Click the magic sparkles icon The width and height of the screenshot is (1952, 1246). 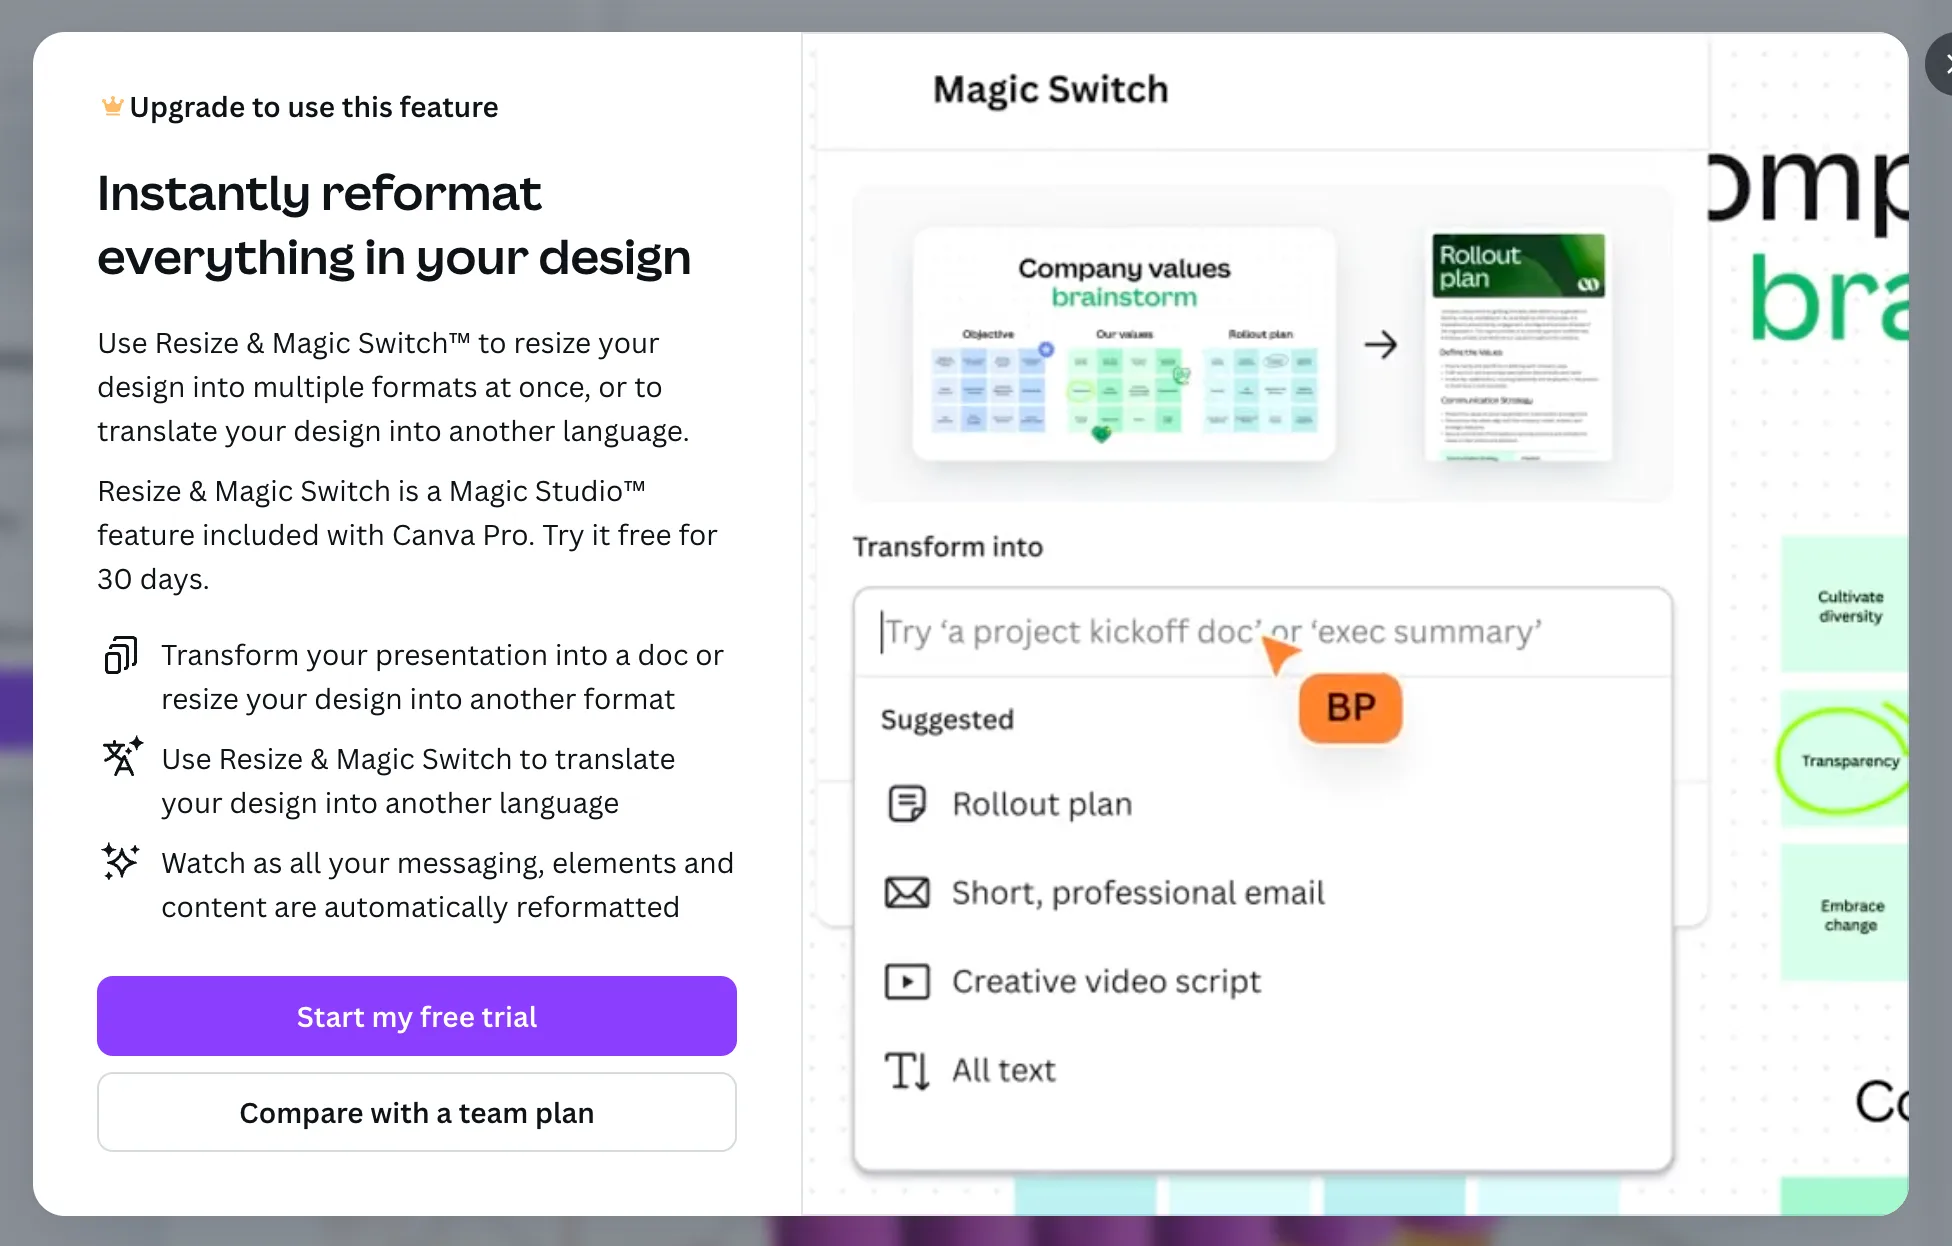[x=121, y=861]
